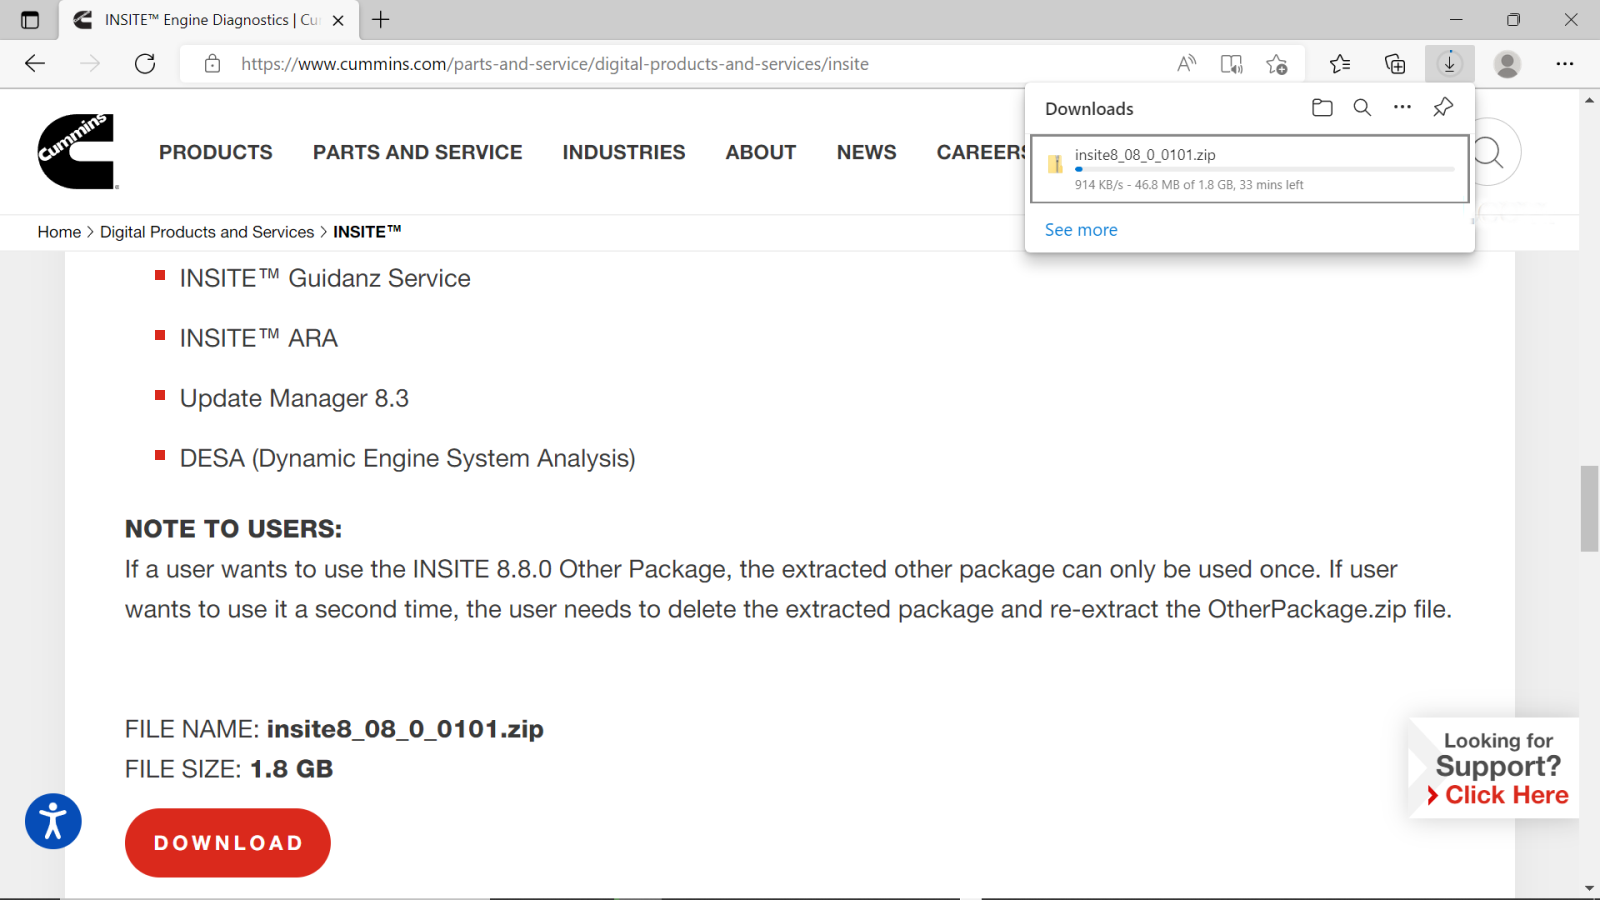This screenshot has width=1600, height=900.
Task: Click the NOTE TO USERS heading
Action: (233, 529)
